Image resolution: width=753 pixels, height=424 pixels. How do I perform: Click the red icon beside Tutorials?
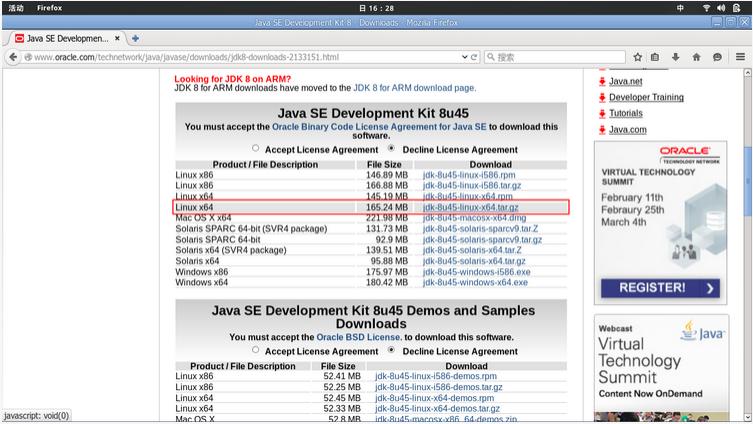pyautogui.click(x=602, y=113)
